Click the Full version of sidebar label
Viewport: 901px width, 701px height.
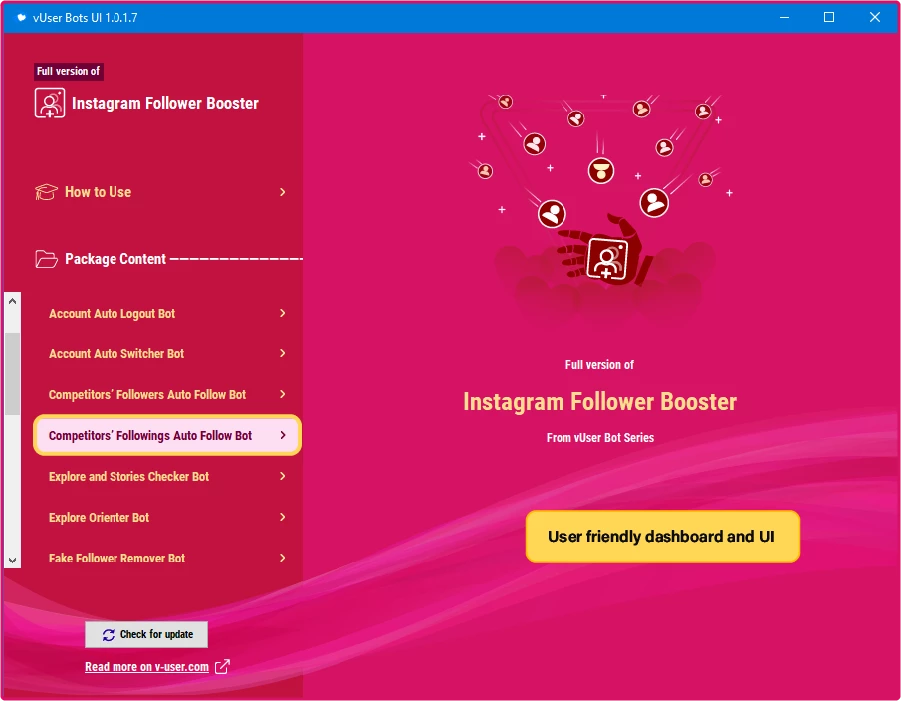tap(68, 71)
